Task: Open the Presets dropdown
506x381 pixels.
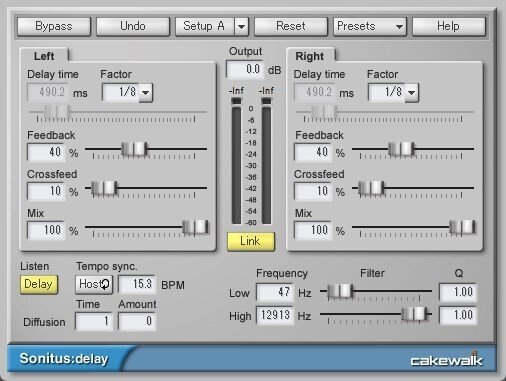Action: pyautogui.click(x=370, y=26)
